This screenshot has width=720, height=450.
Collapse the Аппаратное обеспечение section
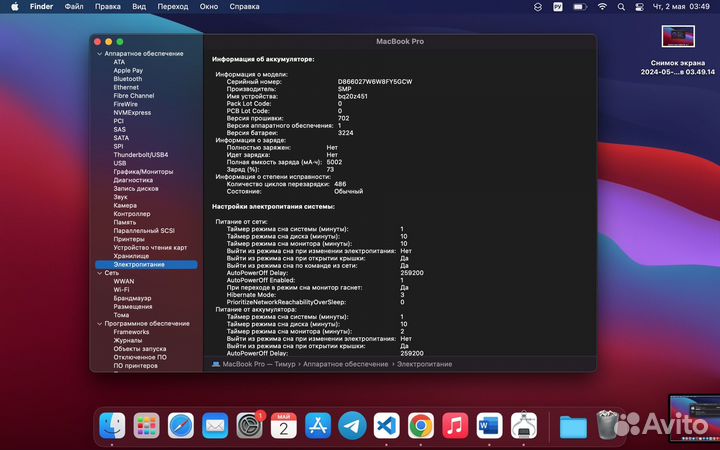tap(99, 54)
